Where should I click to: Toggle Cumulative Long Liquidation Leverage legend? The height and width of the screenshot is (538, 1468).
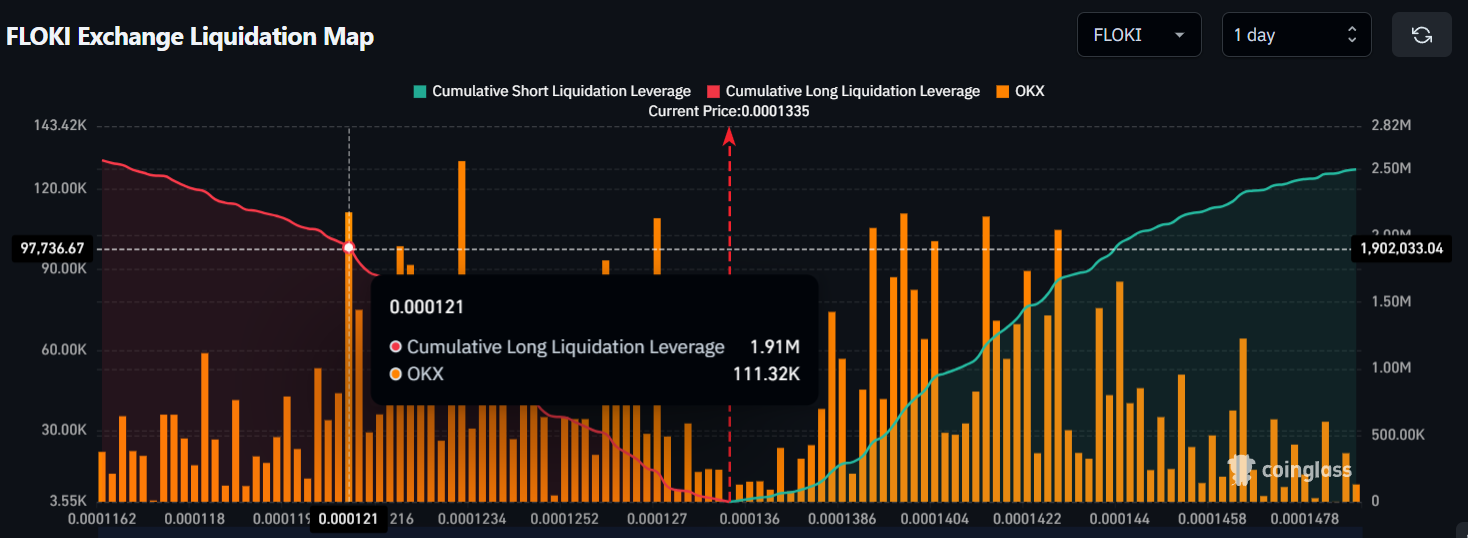click(844, 91)
